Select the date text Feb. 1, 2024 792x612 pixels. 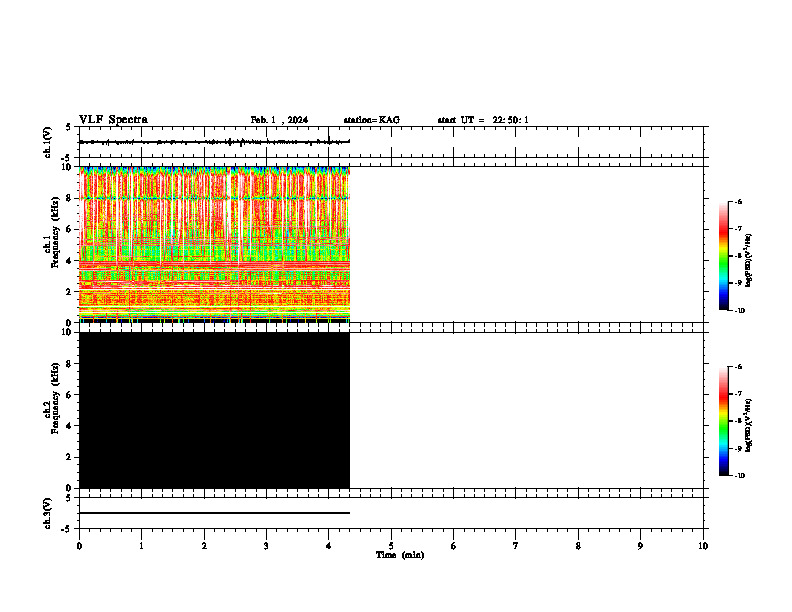pos(279,120)
